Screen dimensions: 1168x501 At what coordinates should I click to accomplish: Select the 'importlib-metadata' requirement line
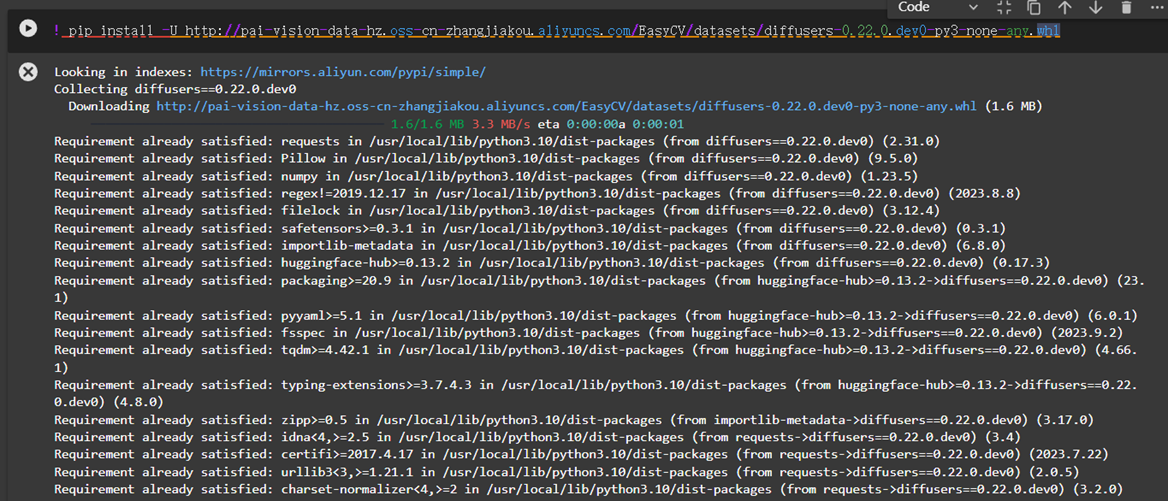pyautogui.click(x=530, y=245)
